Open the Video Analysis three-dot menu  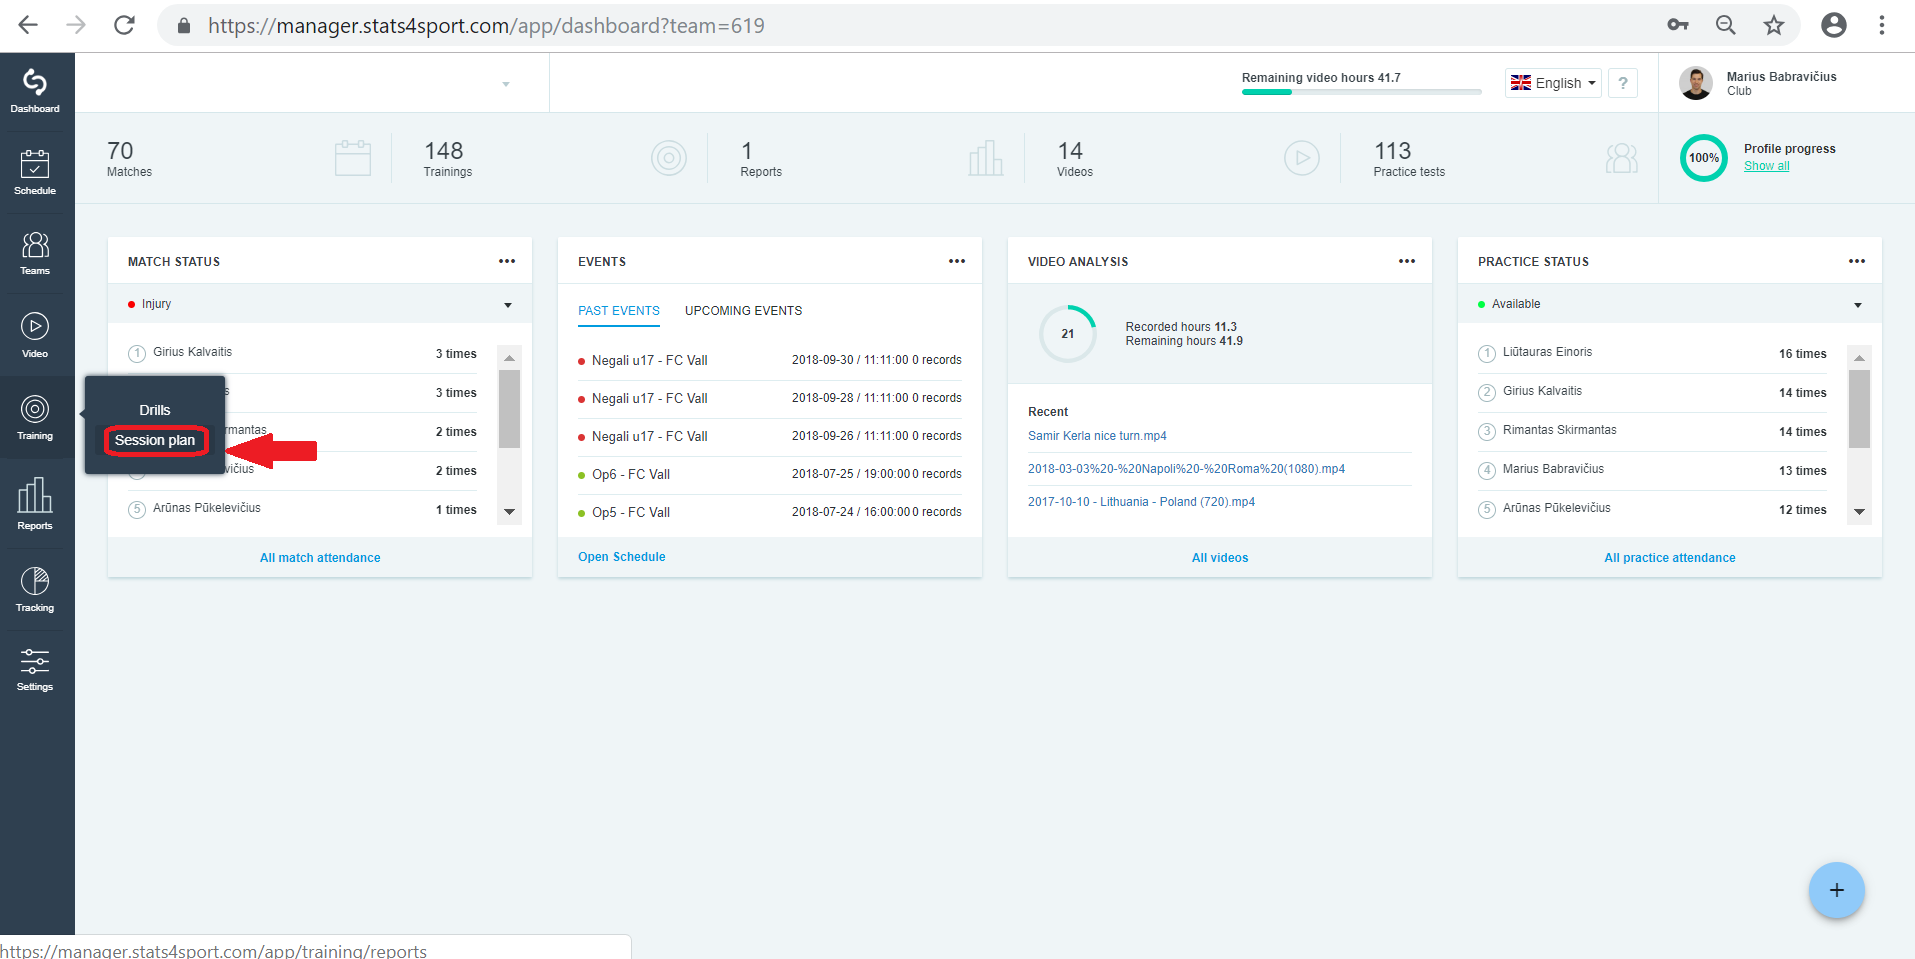pyautogui.click(x=1407, y=261)
